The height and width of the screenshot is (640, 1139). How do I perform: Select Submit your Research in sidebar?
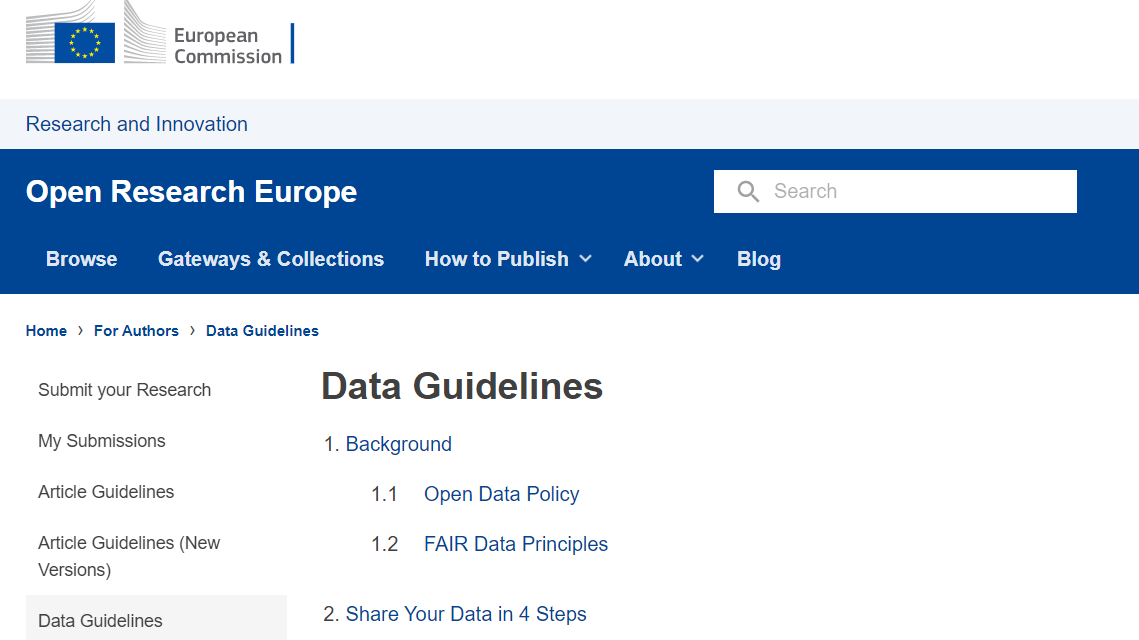click(125, 390)
